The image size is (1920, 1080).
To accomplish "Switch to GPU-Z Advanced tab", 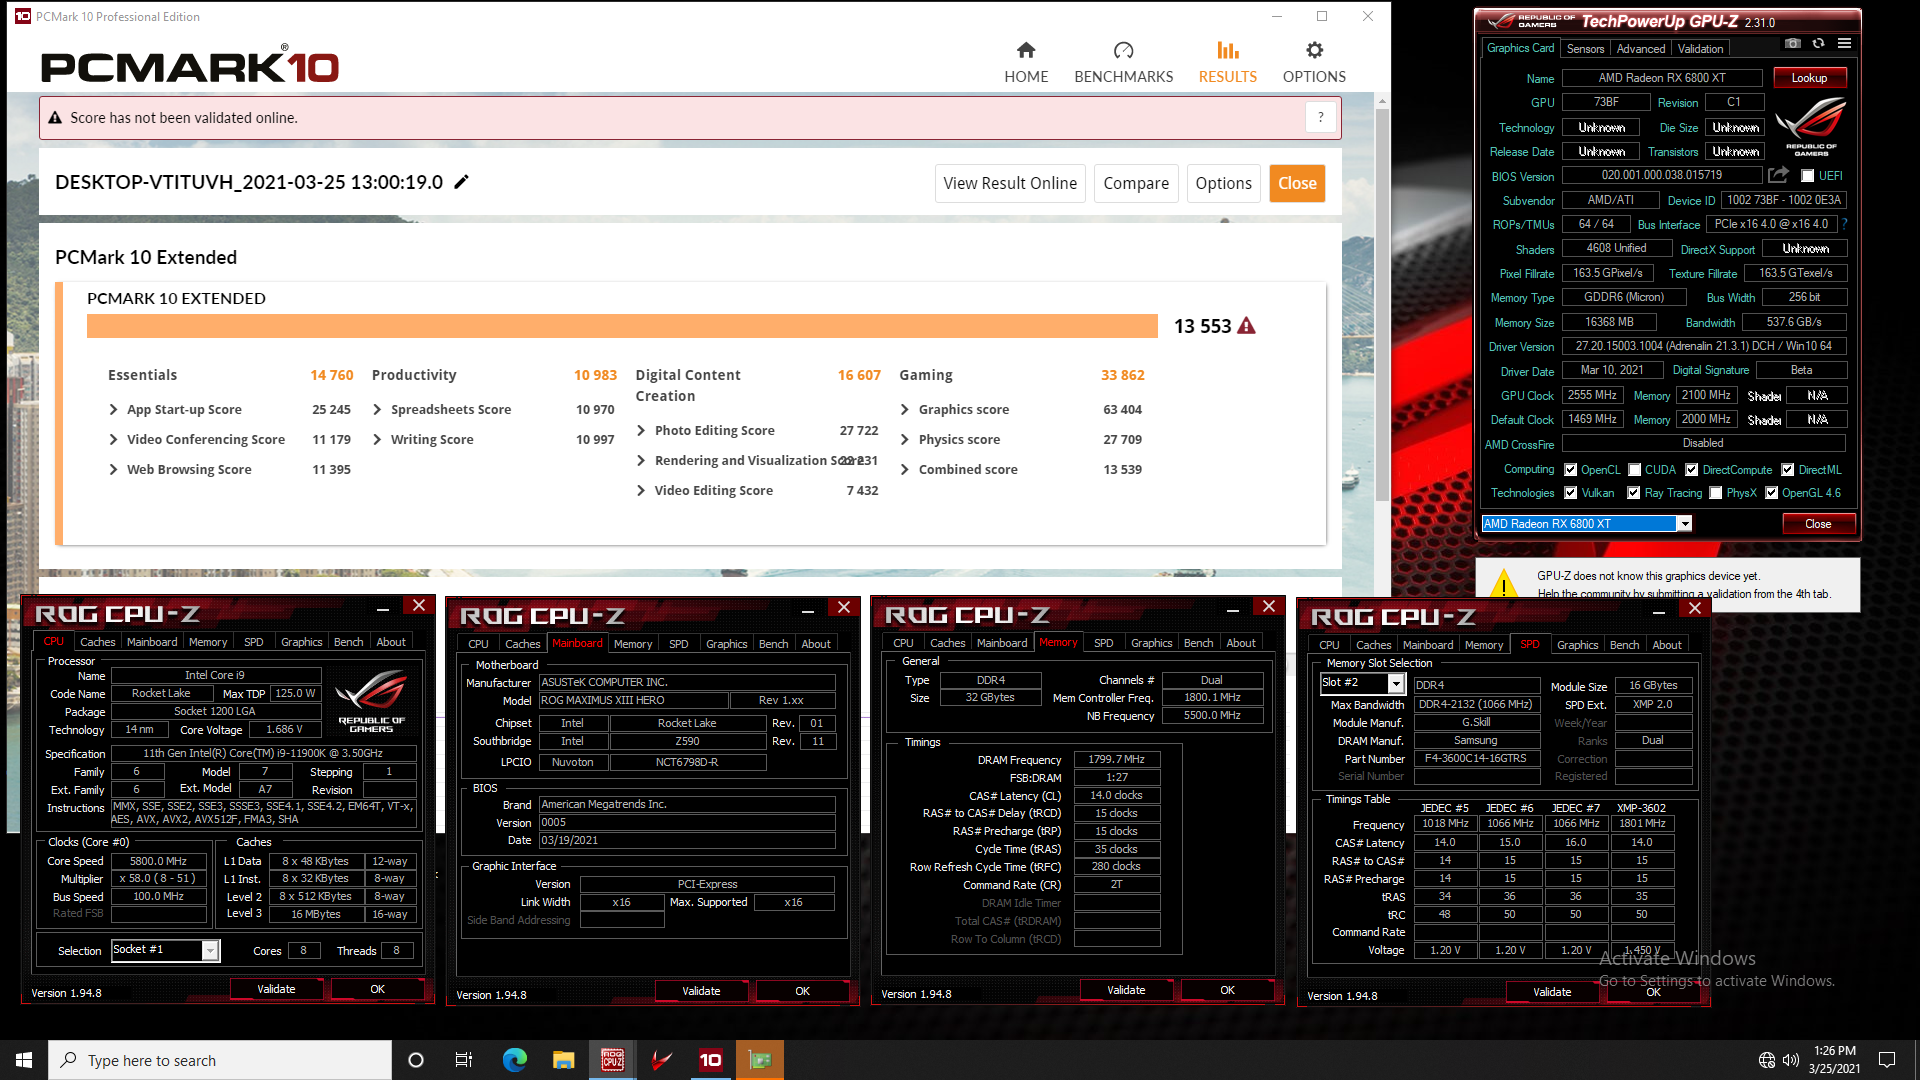I will tap(1641, 48).
